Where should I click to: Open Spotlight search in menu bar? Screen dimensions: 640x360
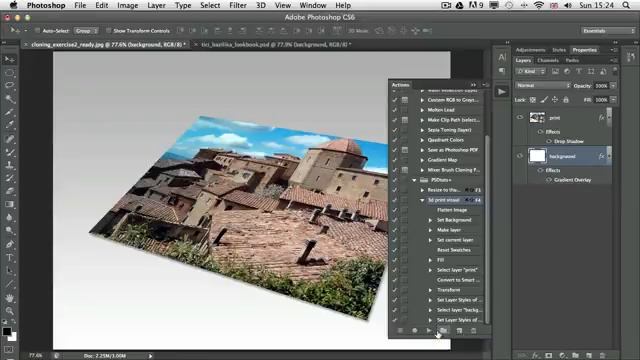tap(626, 5)
